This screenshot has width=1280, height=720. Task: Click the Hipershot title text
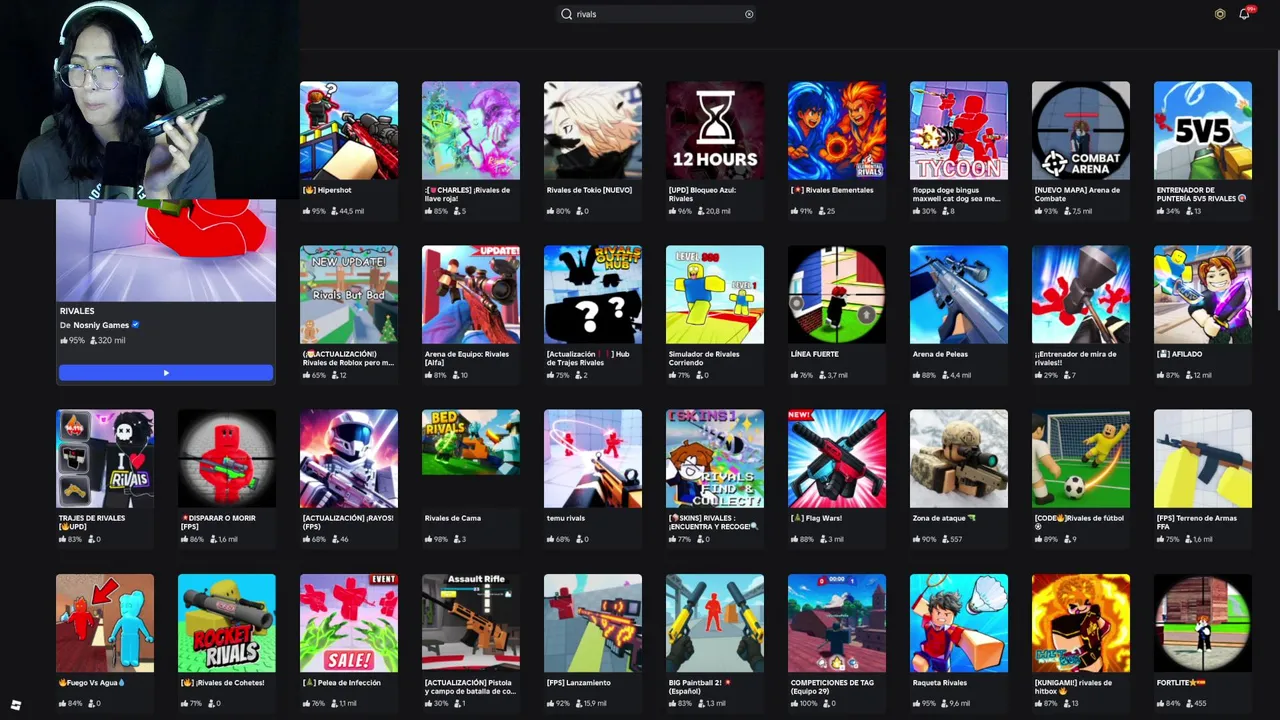[327, 190]
